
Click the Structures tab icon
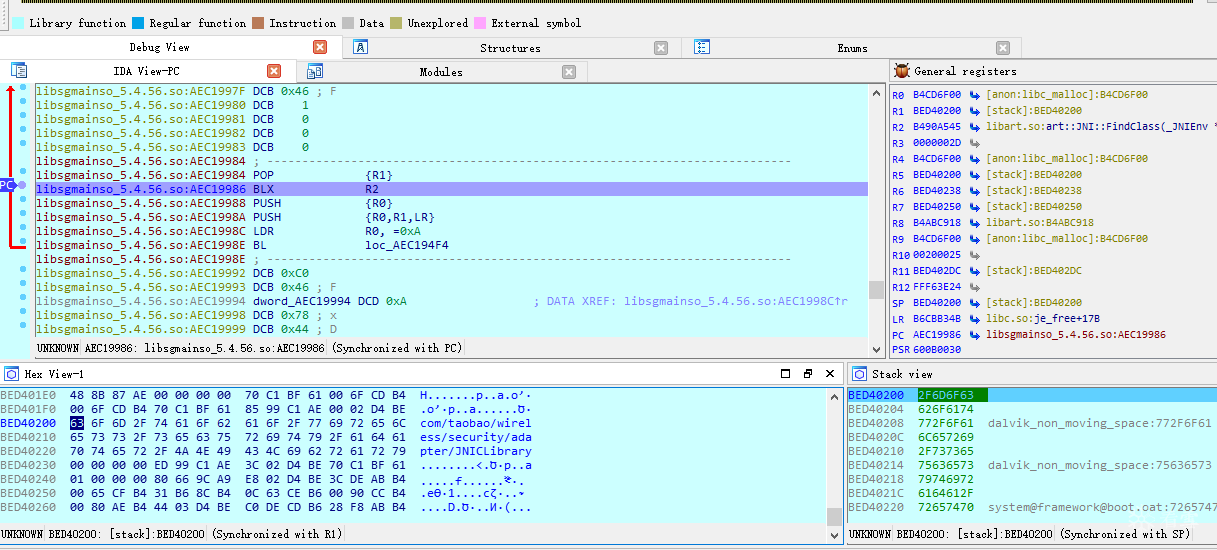361,47
